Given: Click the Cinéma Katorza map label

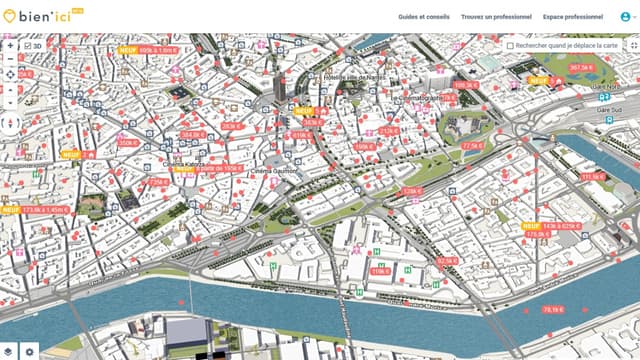Looking at the screenshot, I should click(x=183, y=164).
